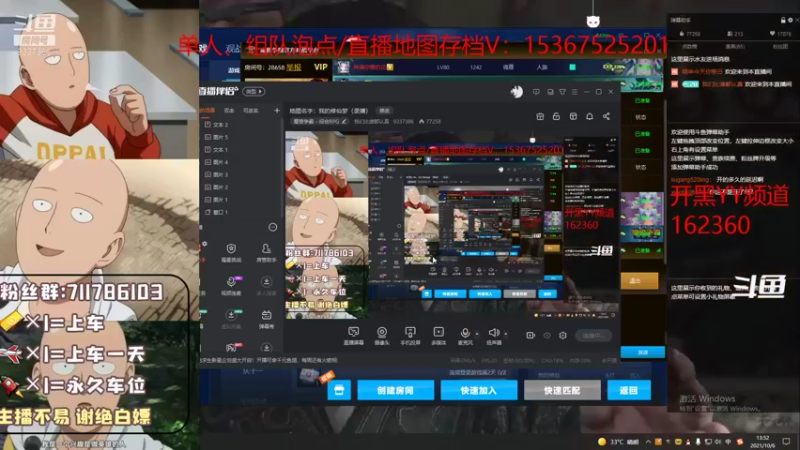Click the 返回 button in game lobby

click(629, 390)
